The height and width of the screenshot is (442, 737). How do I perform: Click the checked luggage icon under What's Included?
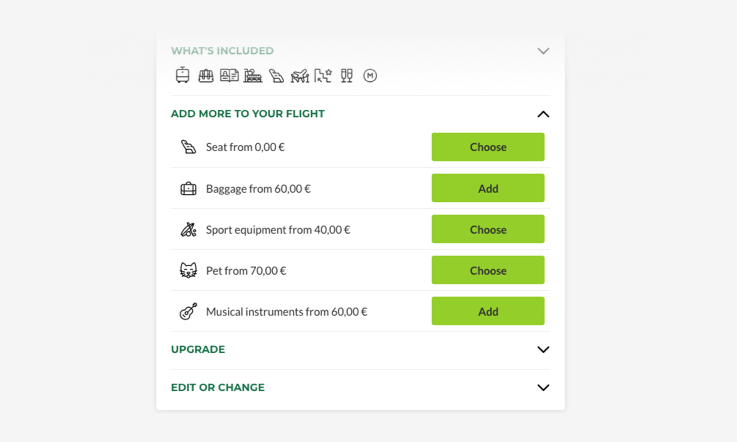click(x=206, y=75)
